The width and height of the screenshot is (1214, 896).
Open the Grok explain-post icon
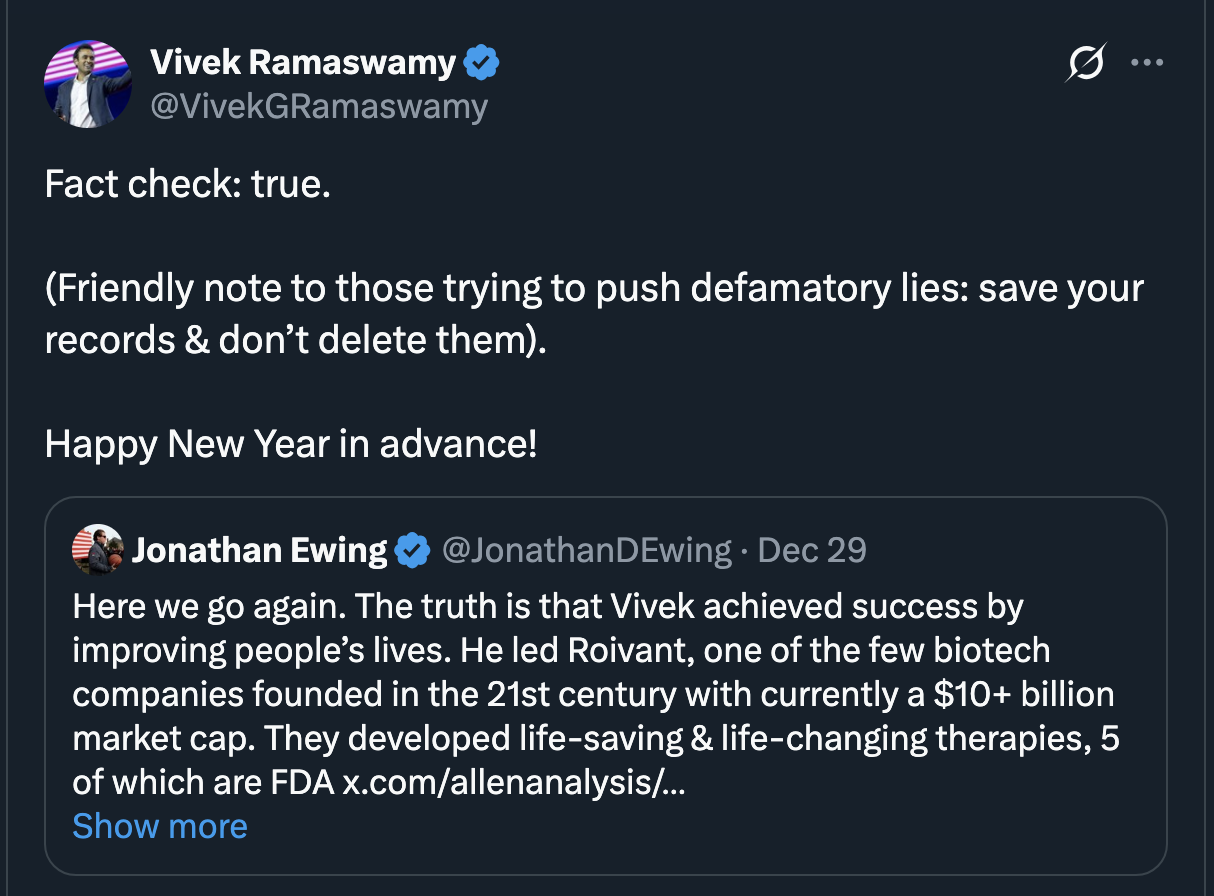tap(1086, 64)
